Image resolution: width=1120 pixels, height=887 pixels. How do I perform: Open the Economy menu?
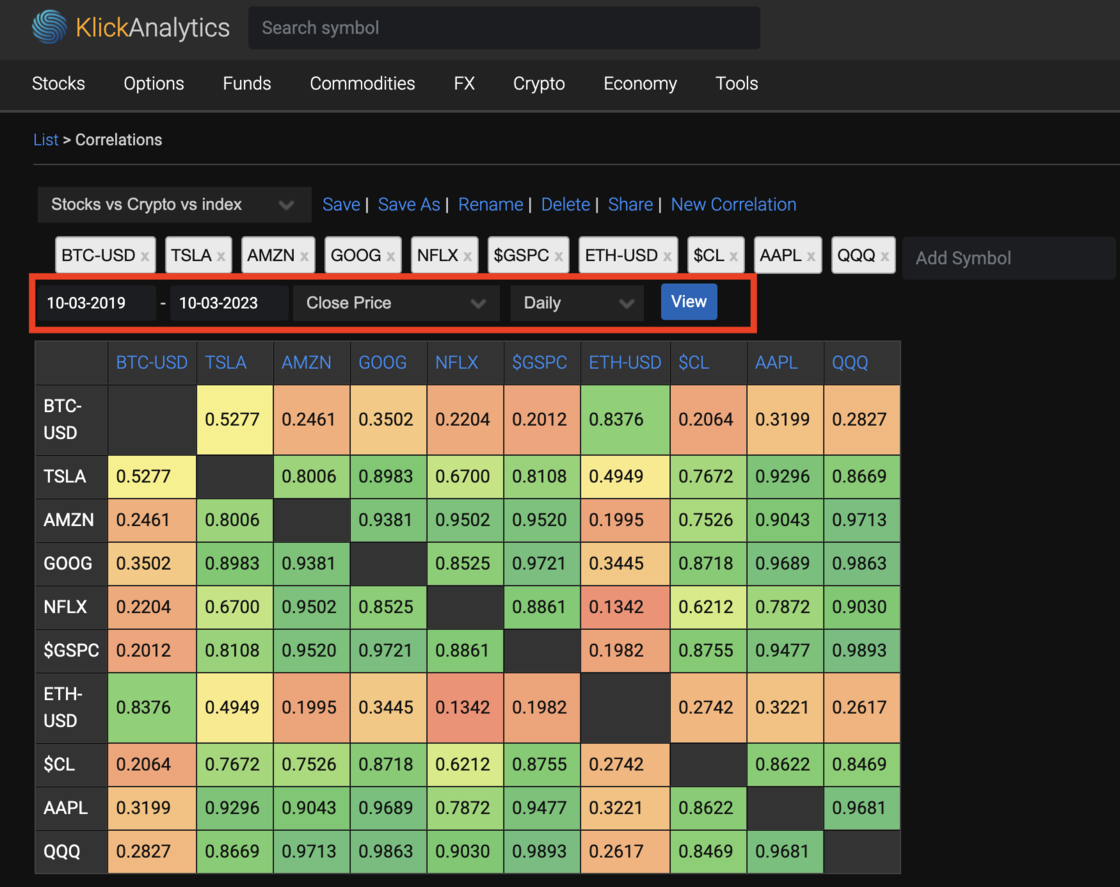(x=640, y=84)
